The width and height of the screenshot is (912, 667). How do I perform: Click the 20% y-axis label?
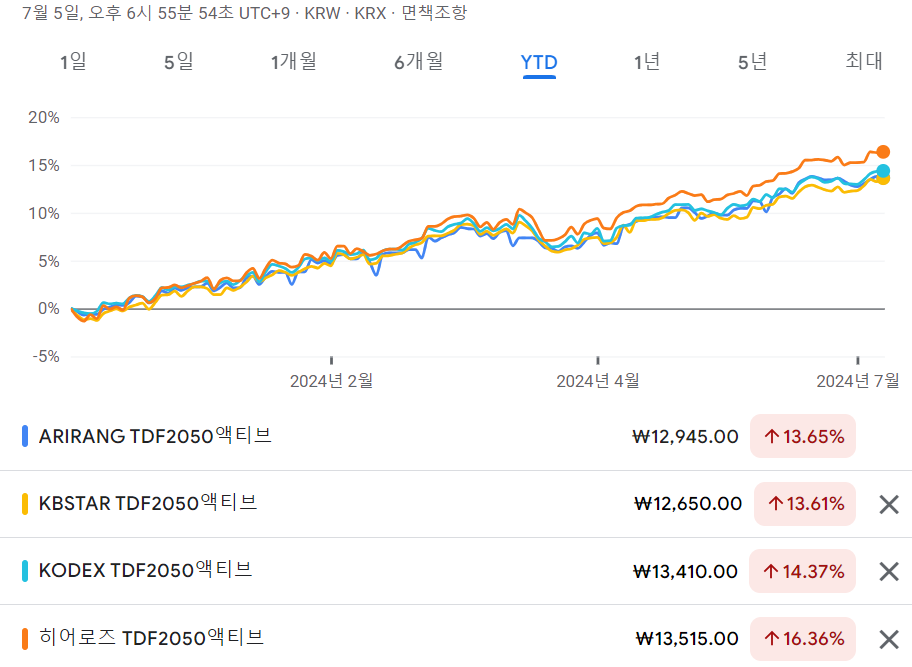click(x=44, y=117)
